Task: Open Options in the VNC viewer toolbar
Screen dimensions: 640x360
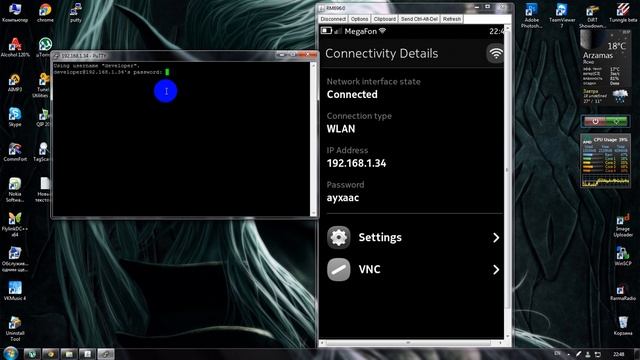Action: coord(359,19)
